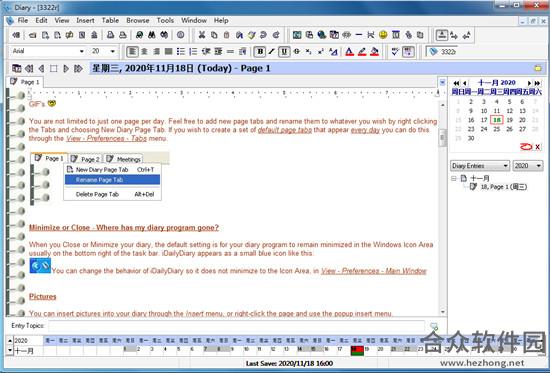Screen dimensions: 550x373
Task: Select center text alignment
Action: (144, 52)
